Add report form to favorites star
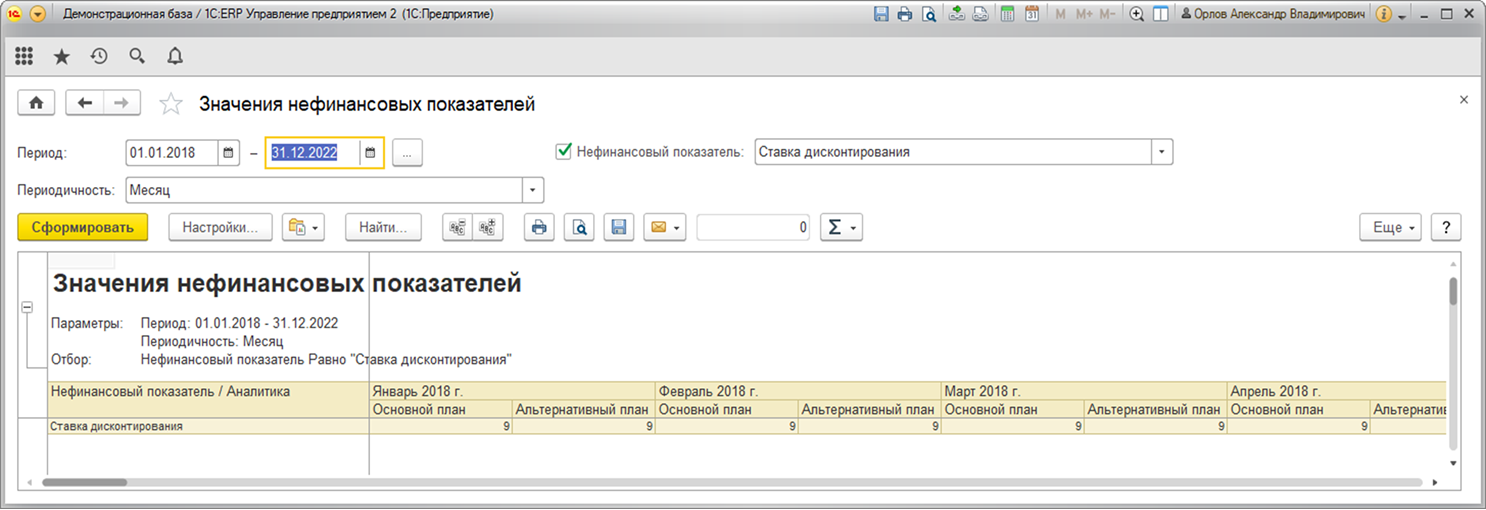 click(x=171, y=104)
